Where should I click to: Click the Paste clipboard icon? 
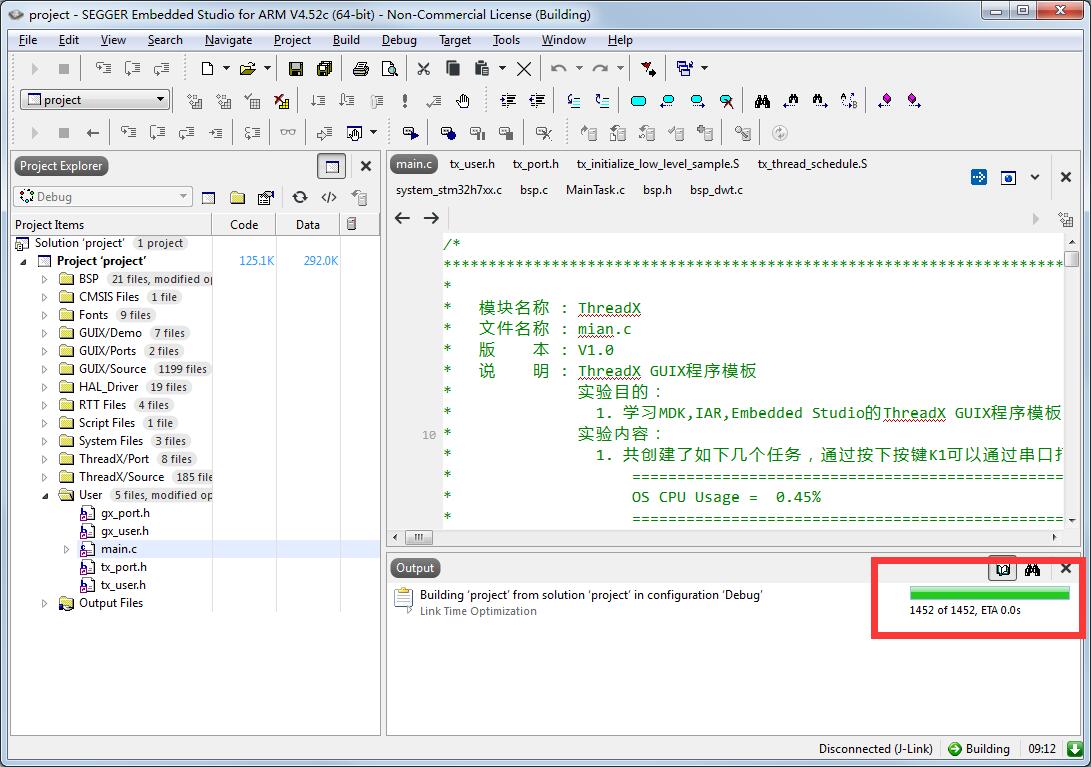[481, 68]
